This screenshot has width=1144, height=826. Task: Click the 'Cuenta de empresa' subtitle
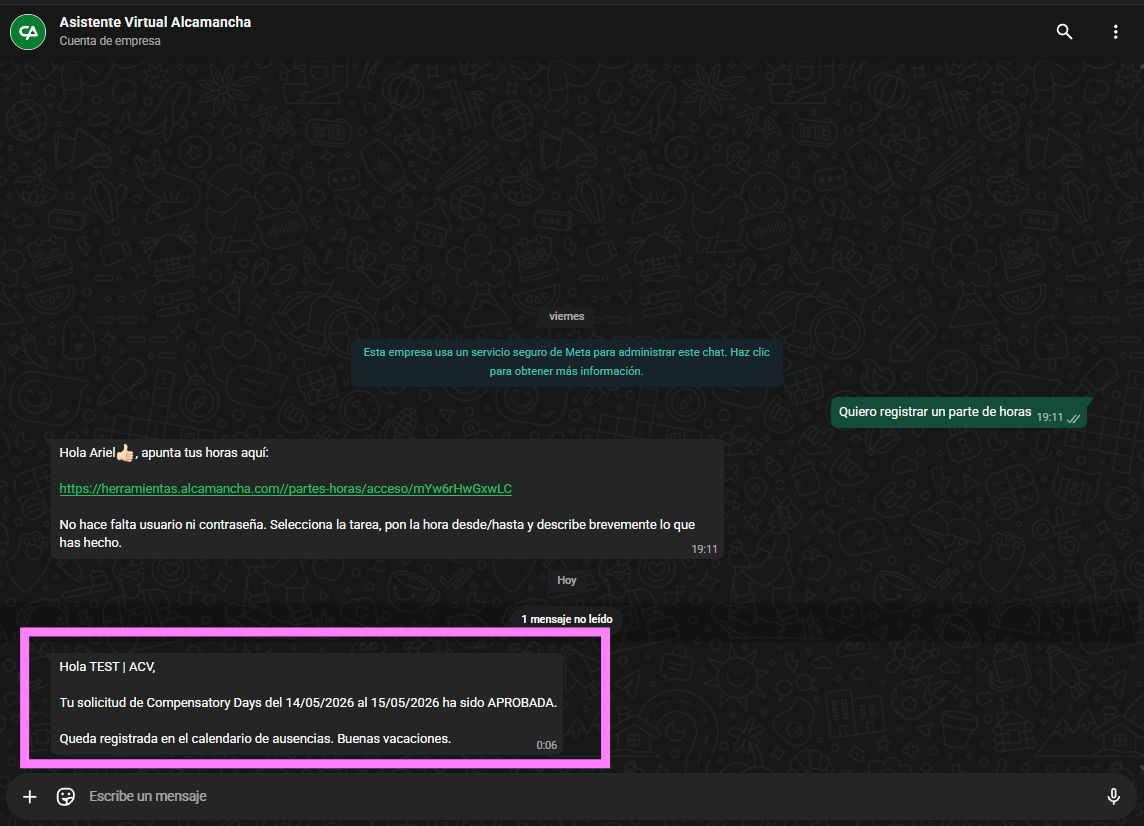[x=110, y=42]
